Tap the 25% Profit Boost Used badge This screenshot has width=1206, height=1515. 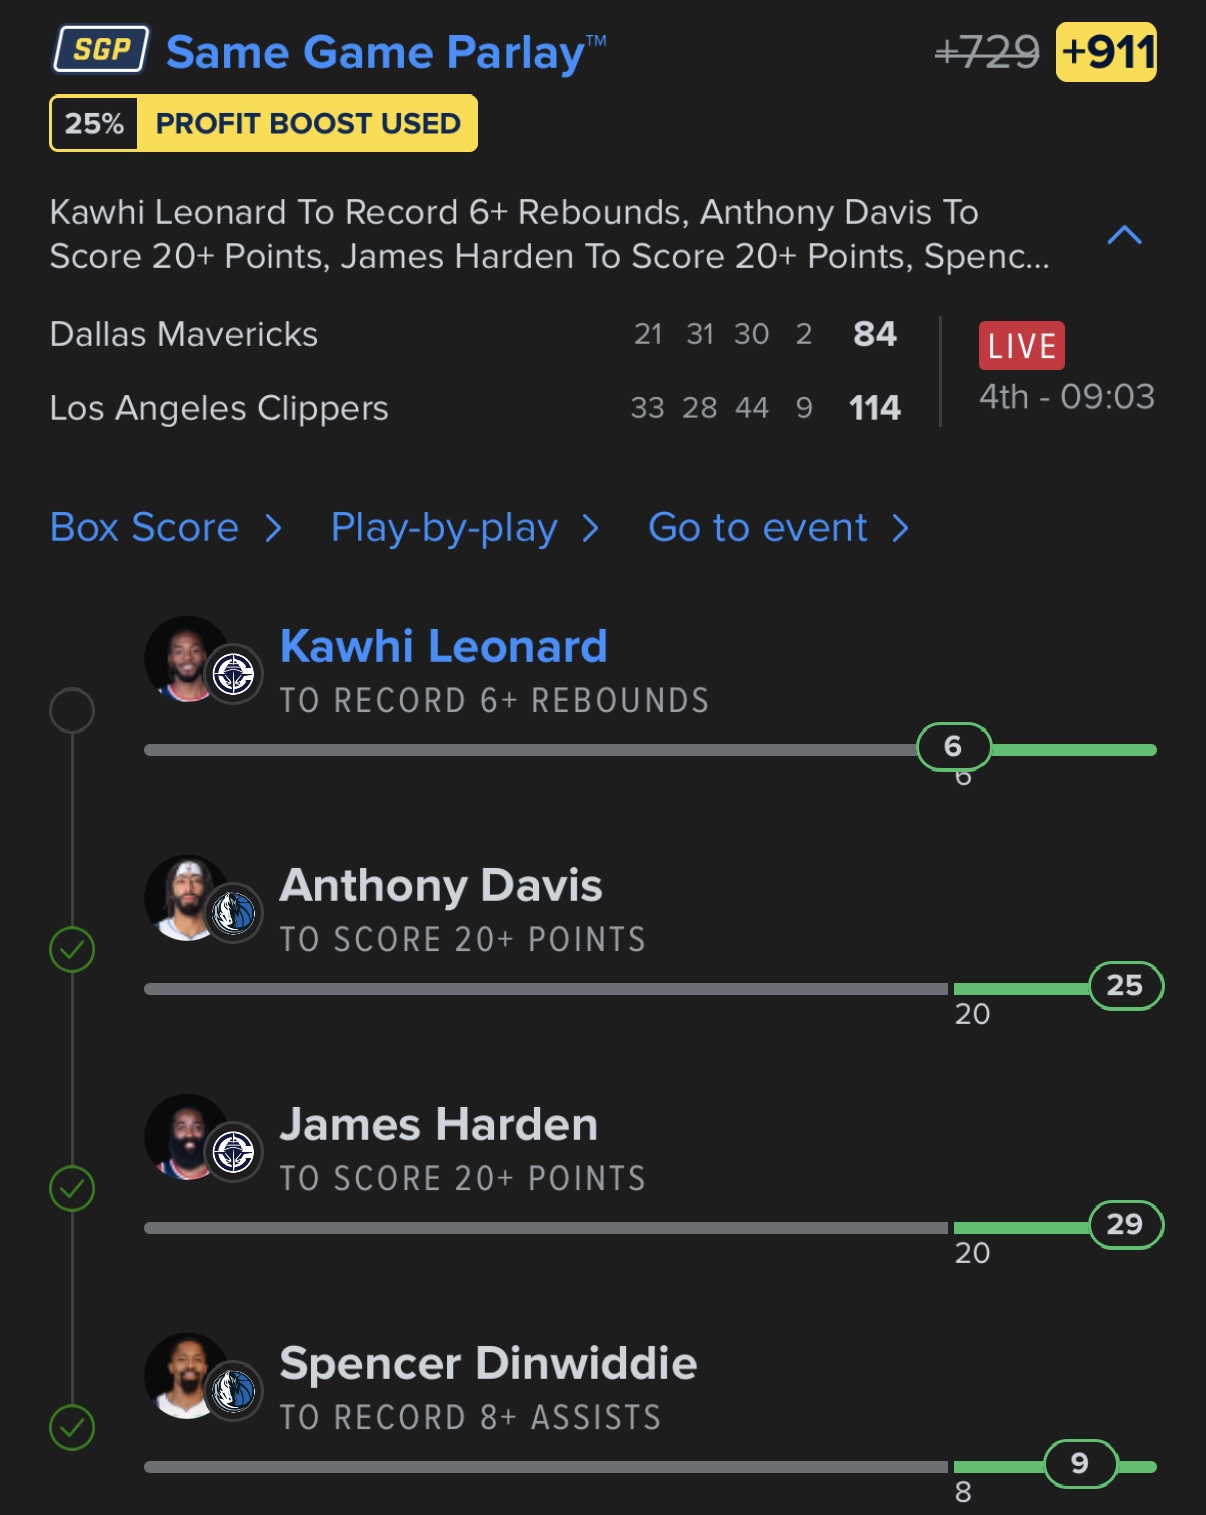(x=263, y=123)
